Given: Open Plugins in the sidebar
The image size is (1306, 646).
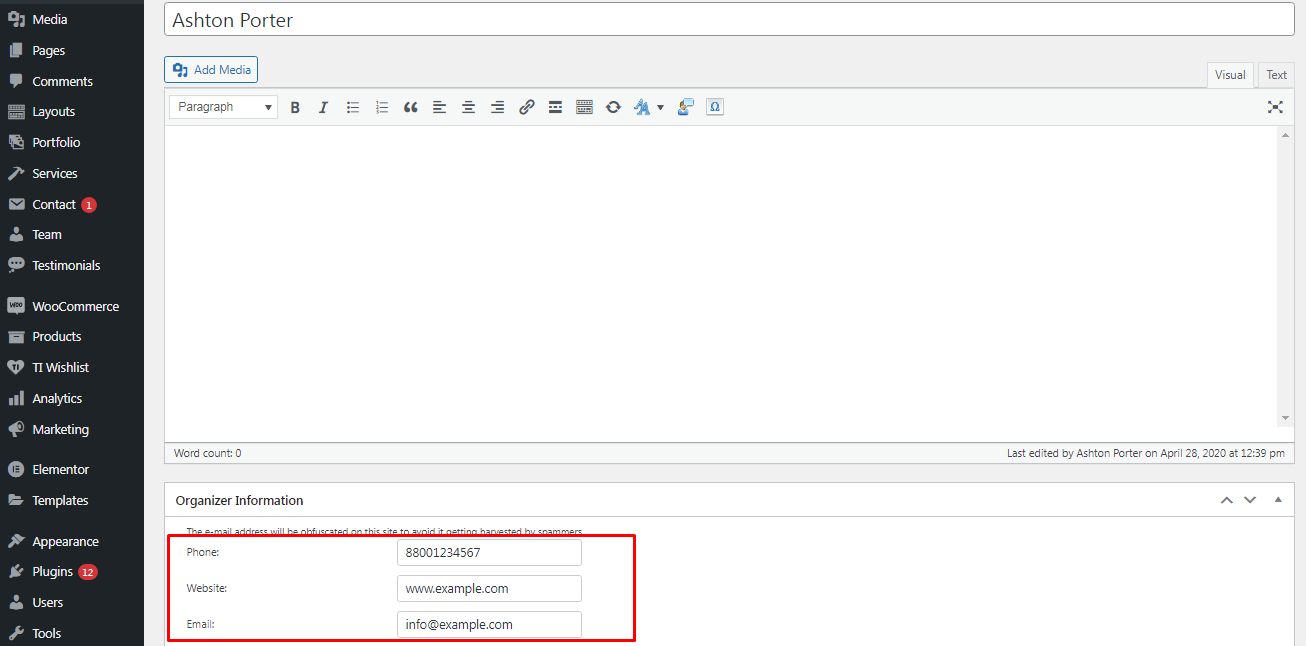Looking at the screenshot, I should pos(72,572).
